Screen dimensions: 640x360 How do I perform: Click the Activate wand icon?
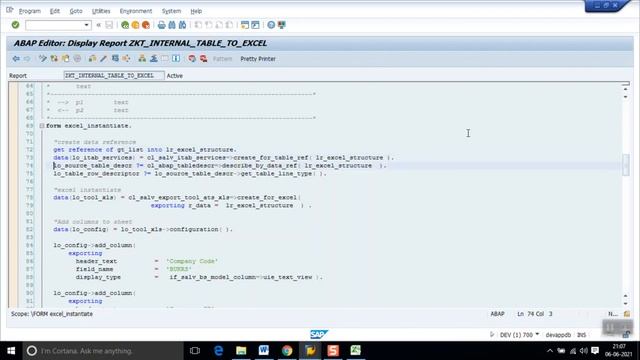(104, 59)
